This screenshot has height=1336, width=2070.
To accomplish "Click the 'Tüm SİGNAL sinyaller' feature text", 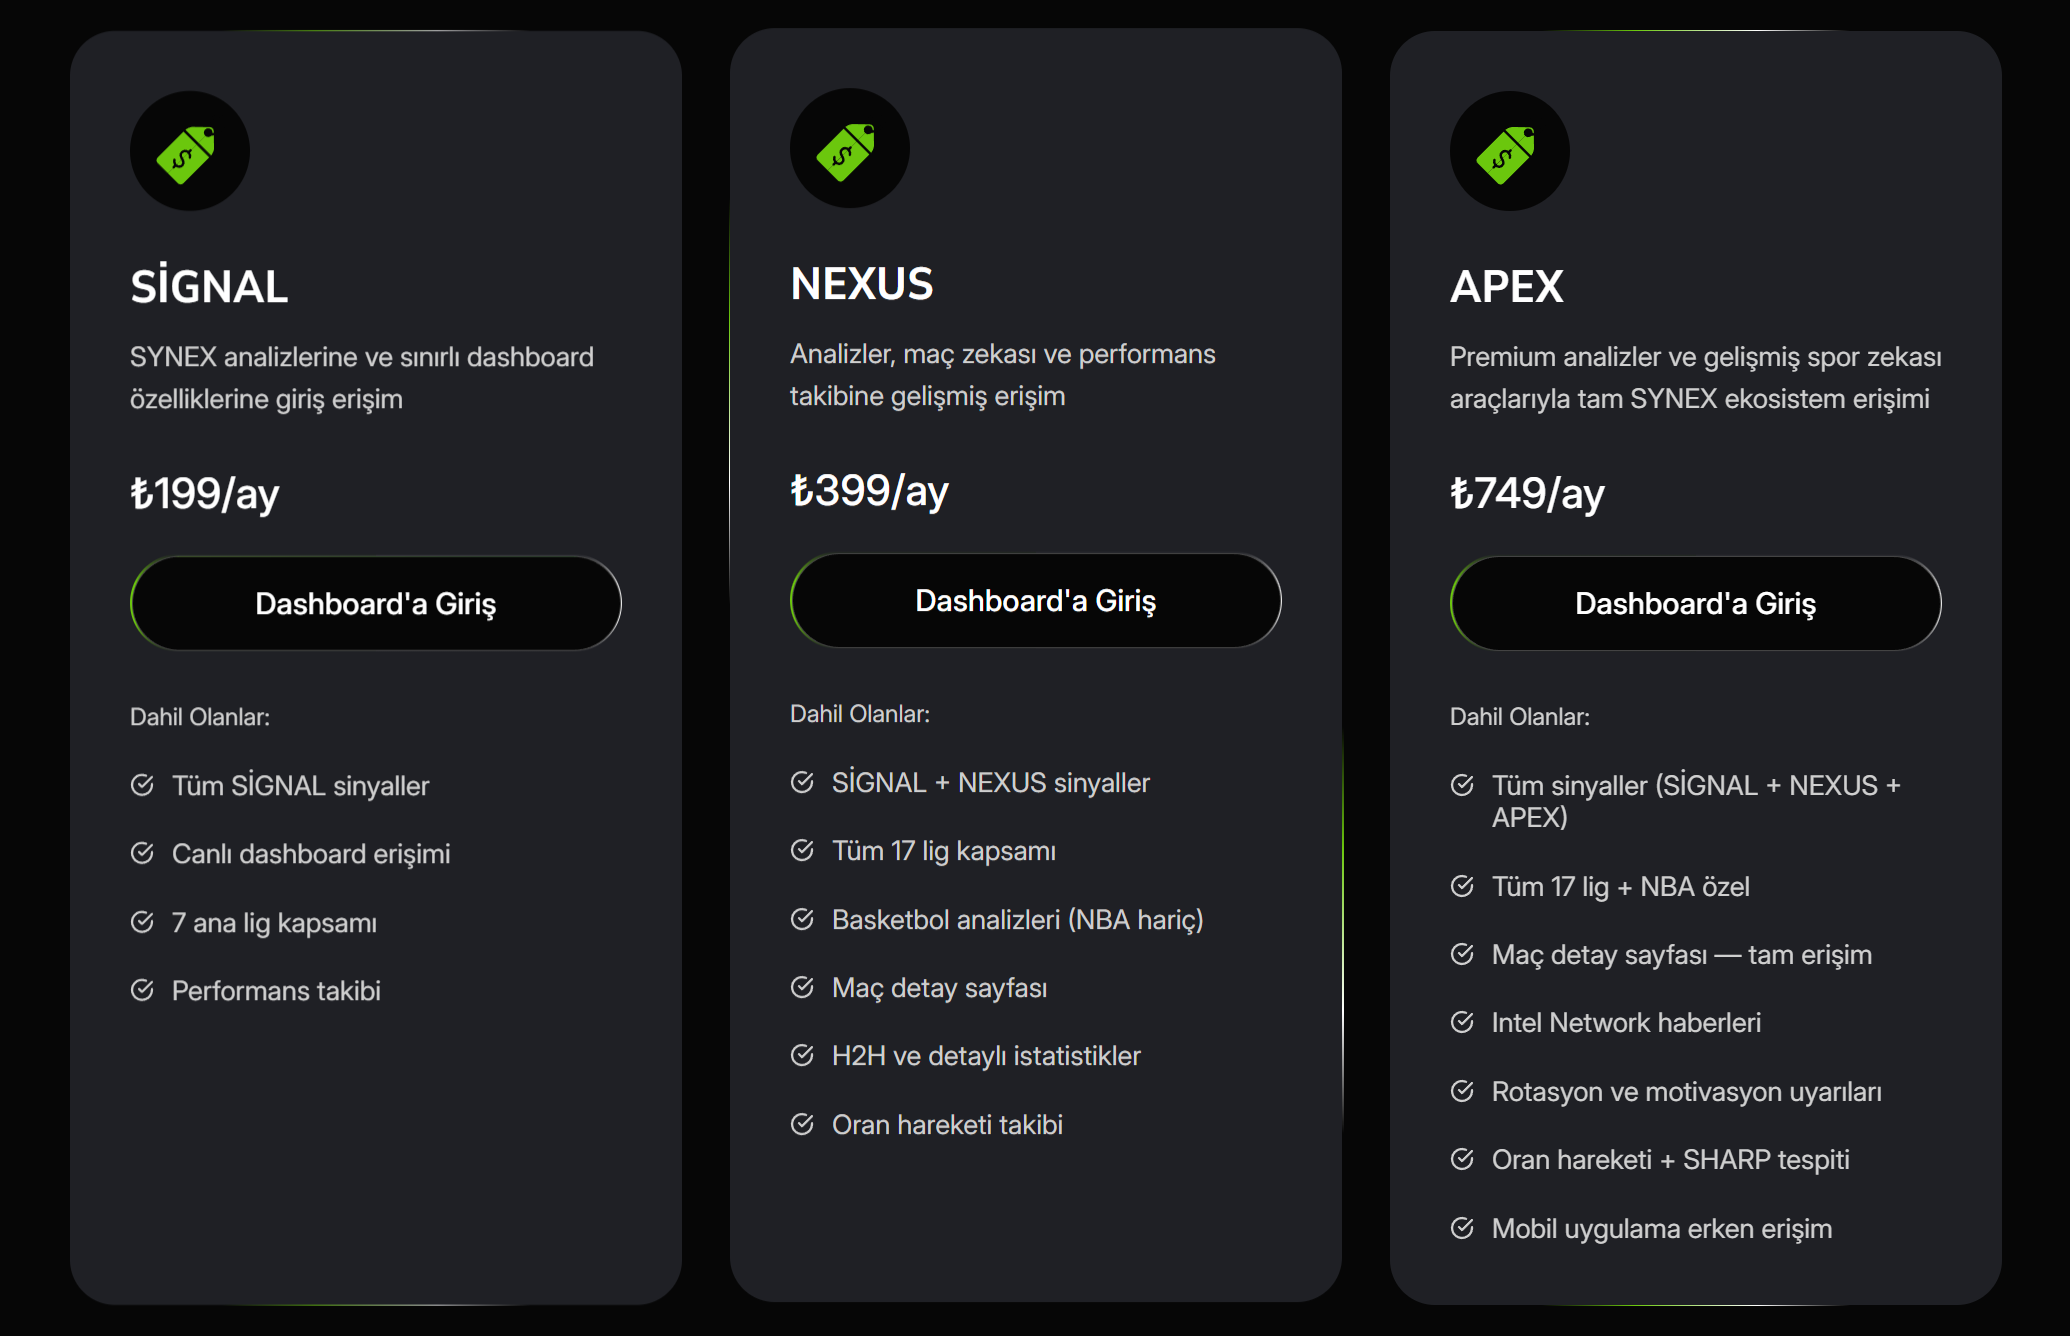I will 301,786.
